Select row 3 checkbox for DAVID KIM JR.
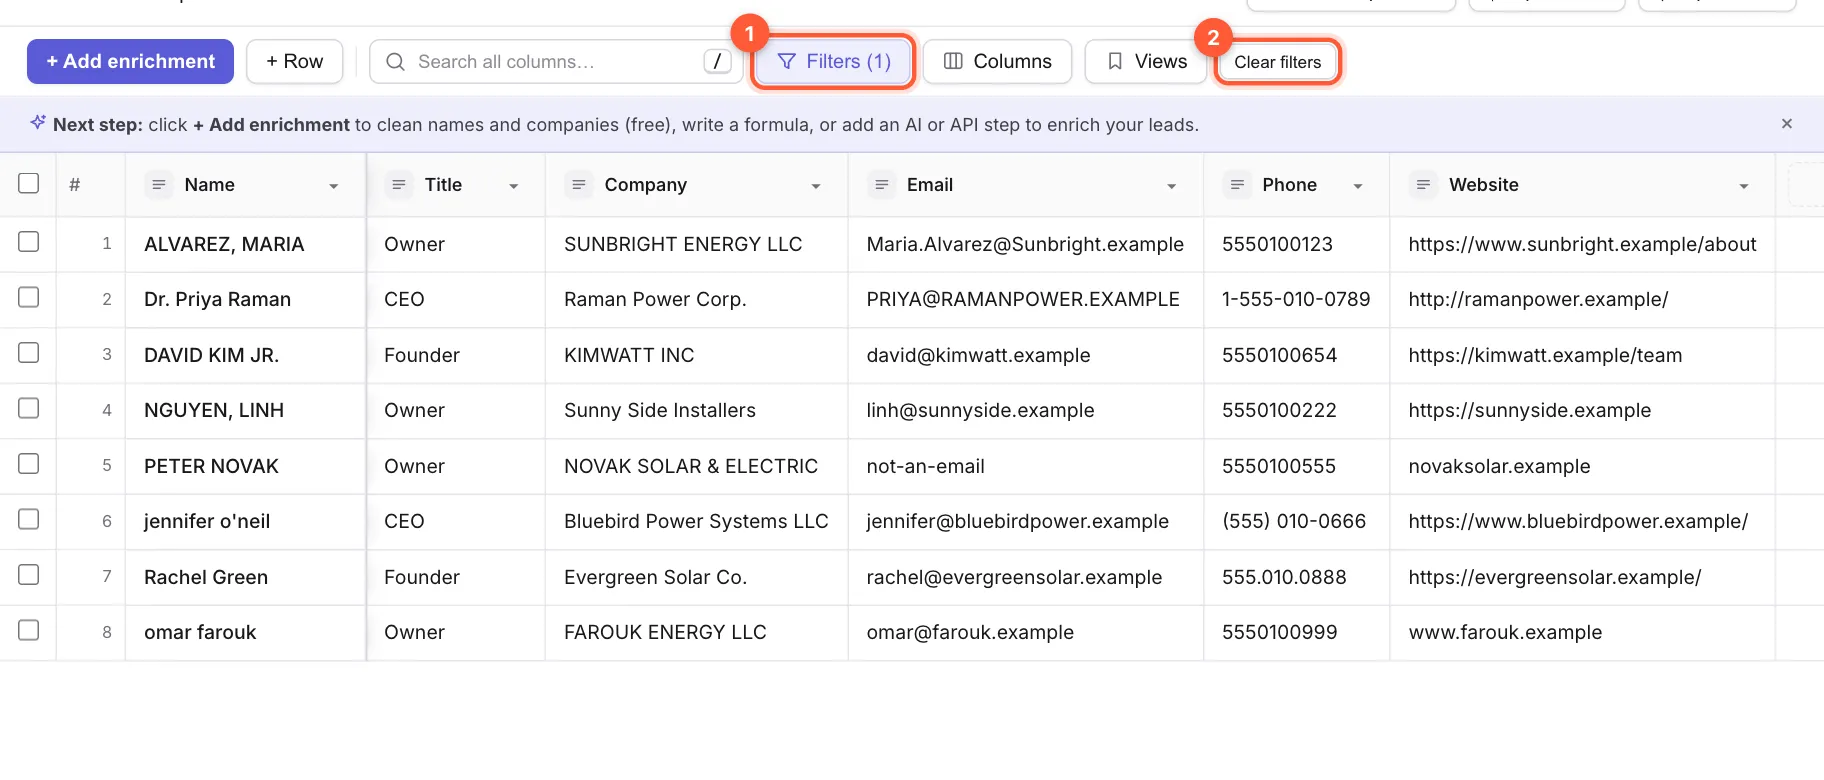Viewport: 1824px width, 780px height. point(29,353)
